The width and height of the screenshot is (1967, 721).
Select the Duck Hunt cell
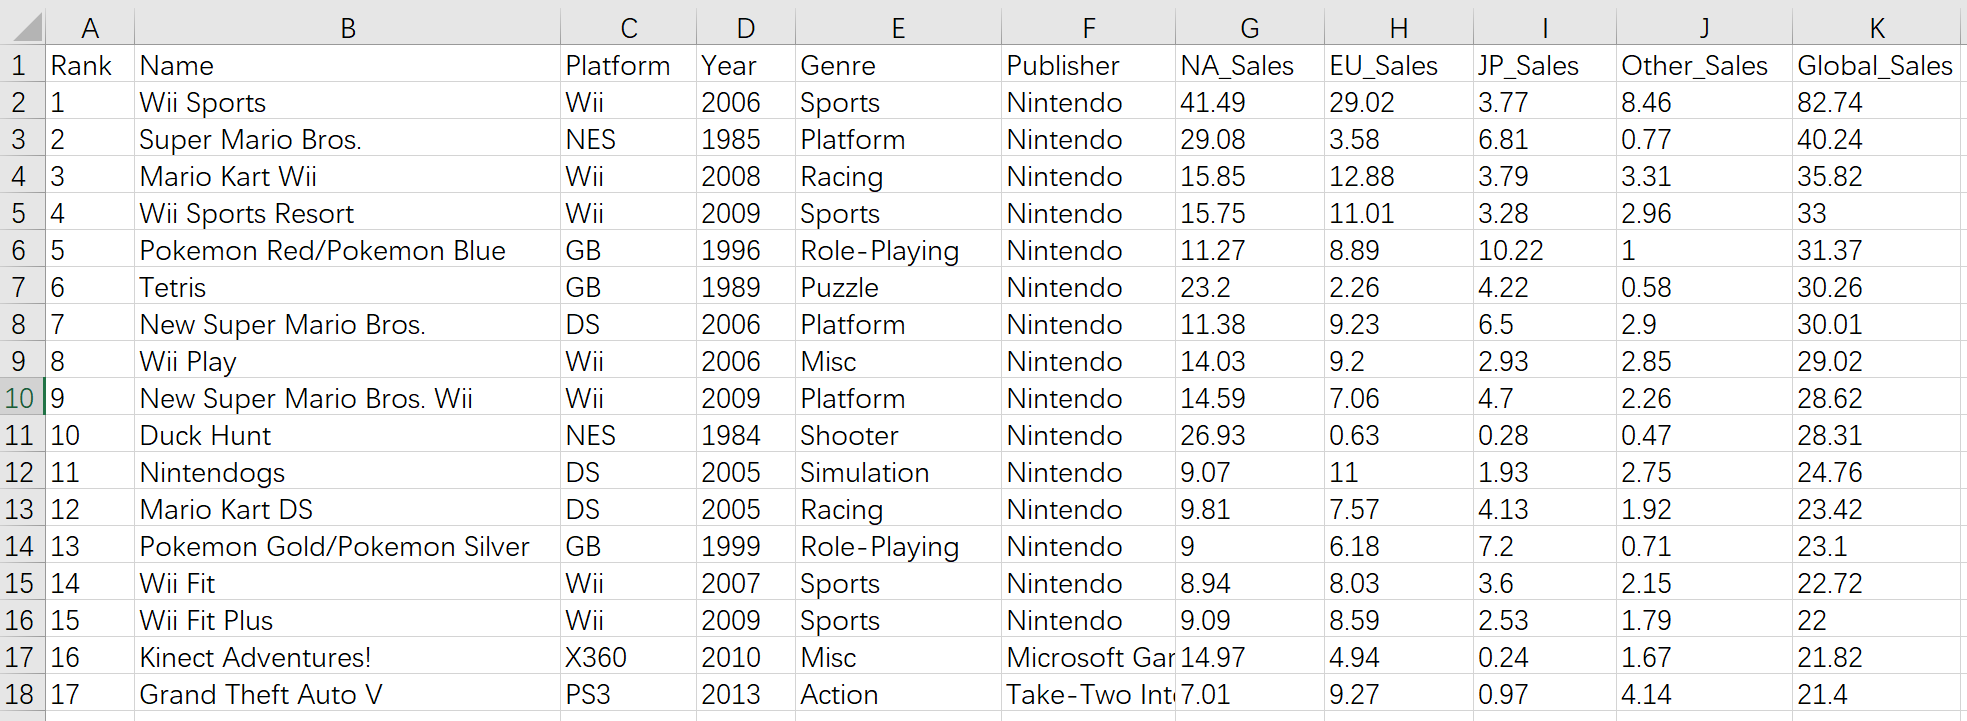click(x=205, y=435)
